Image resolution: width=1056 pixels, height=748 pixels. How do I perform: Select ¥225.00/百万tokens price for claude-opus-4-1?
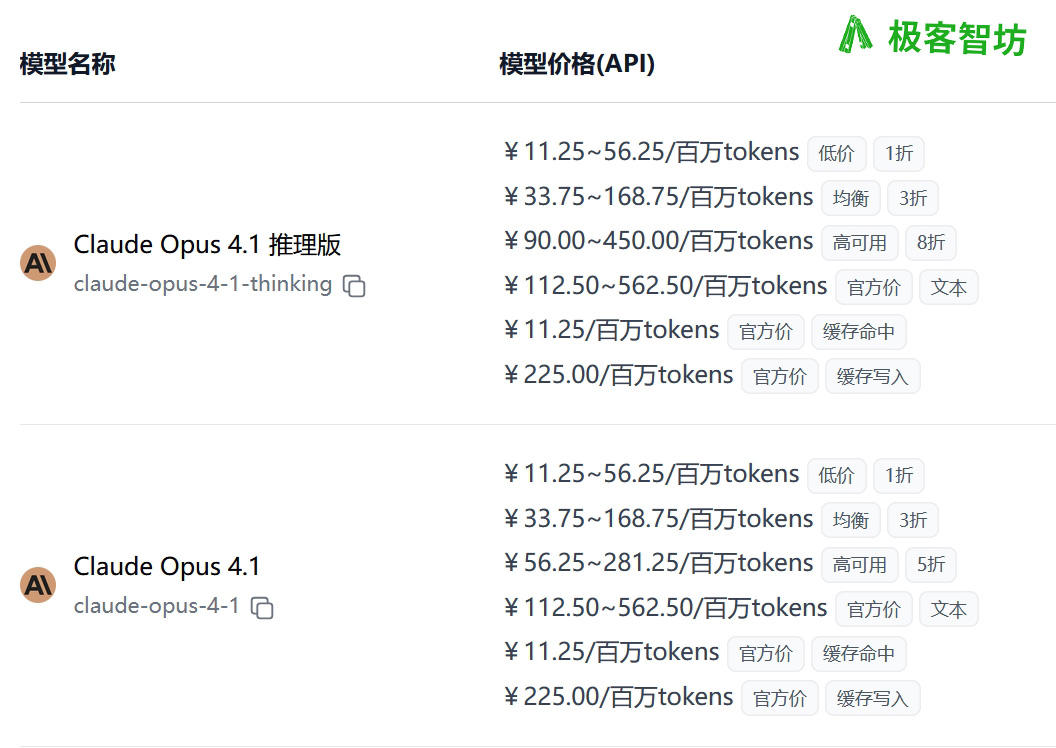618,697
